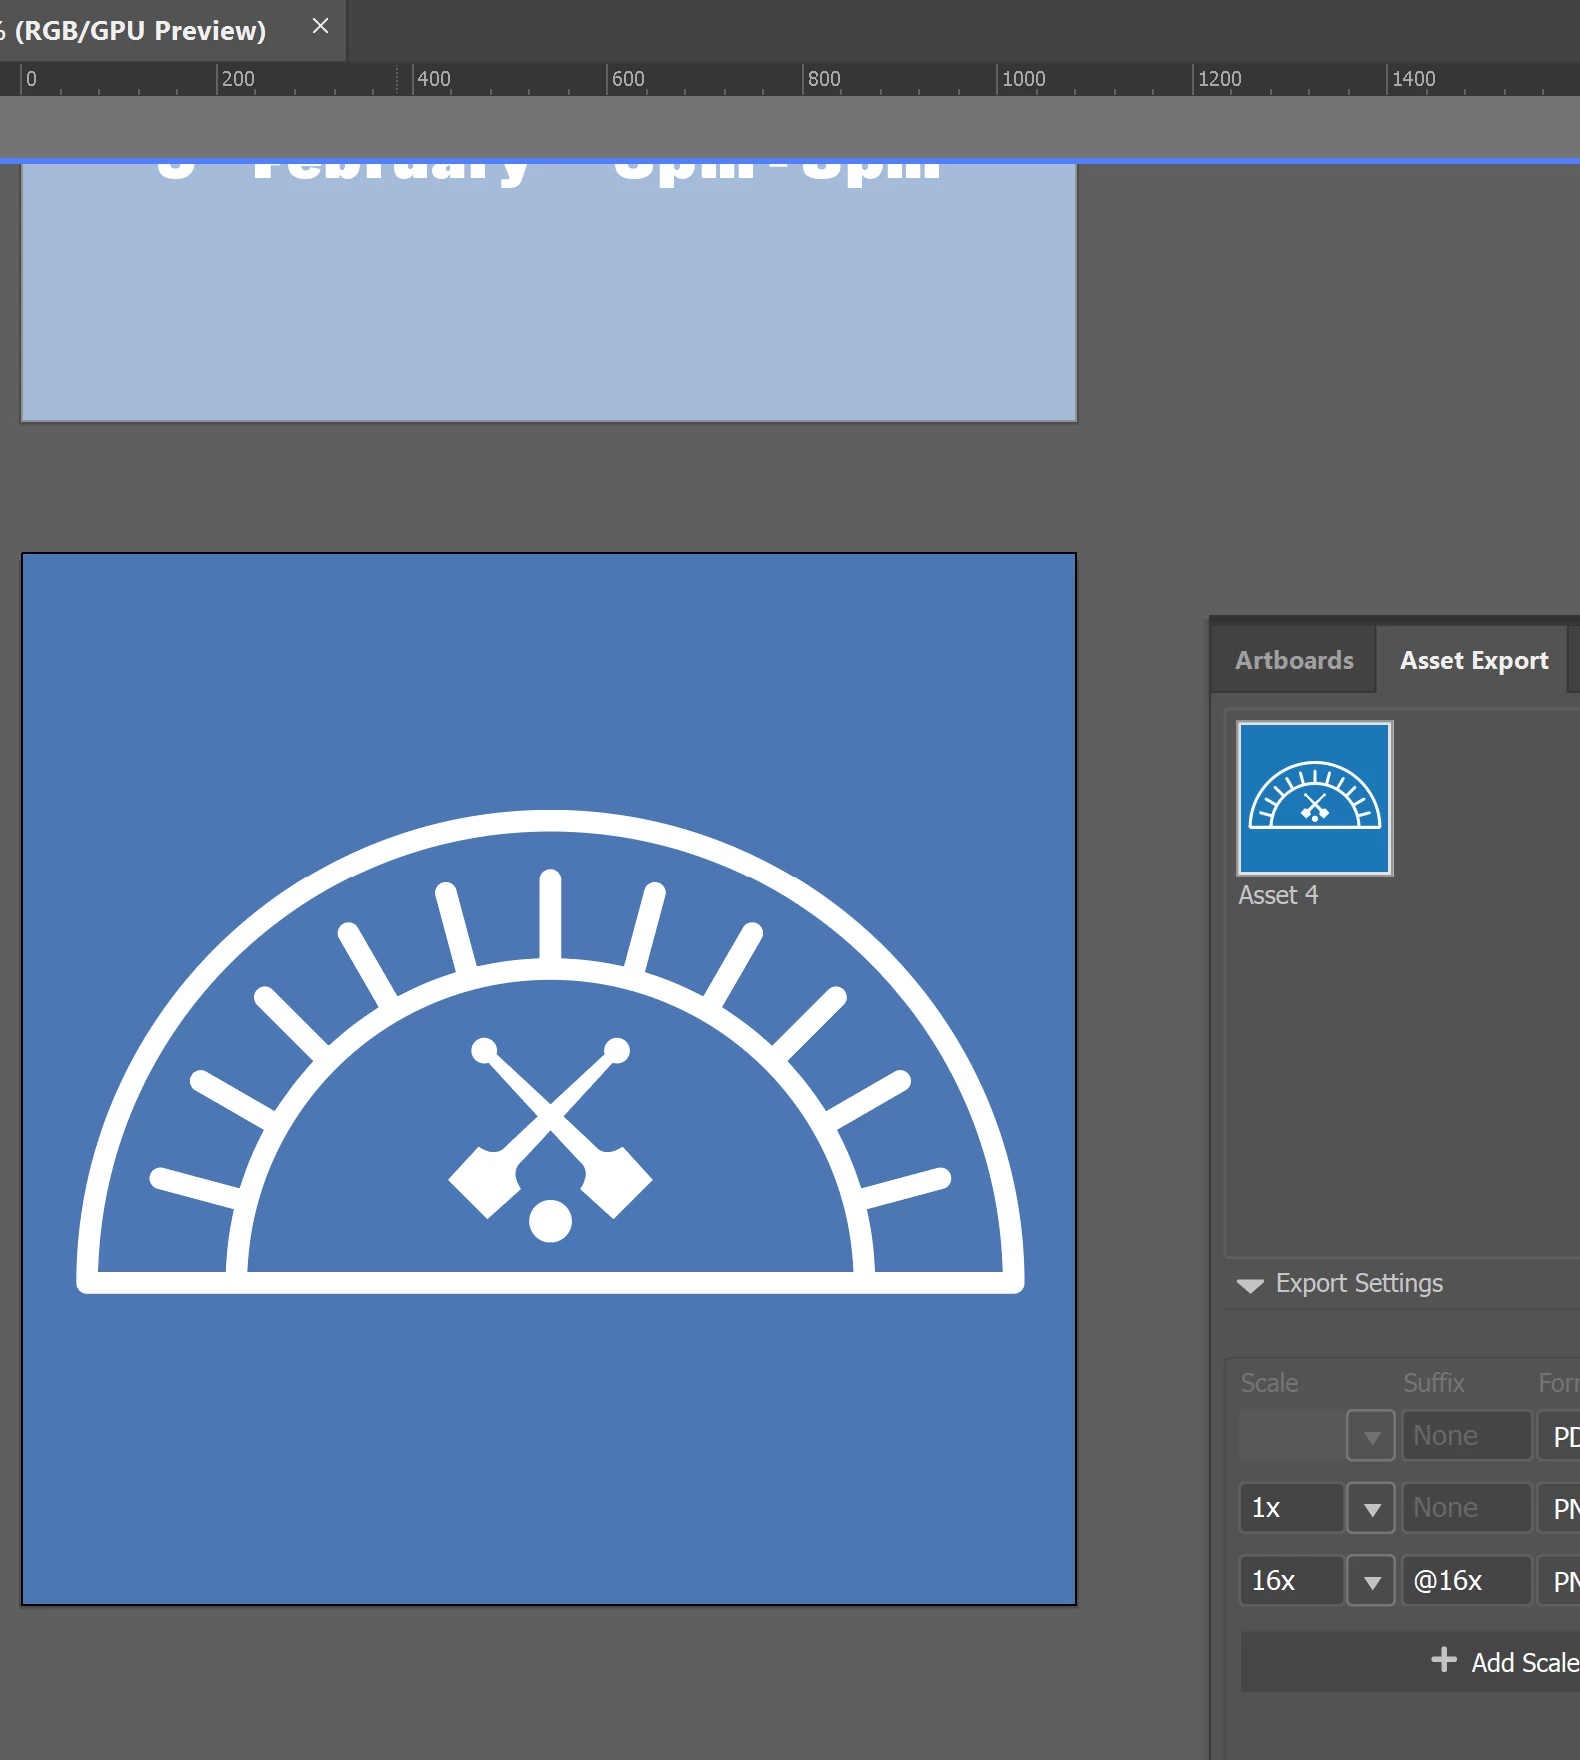This screenshot has width=1580, height=1760.
Task: Open the 1x scale dropdown arrow
Action: click(1371, 1508)
